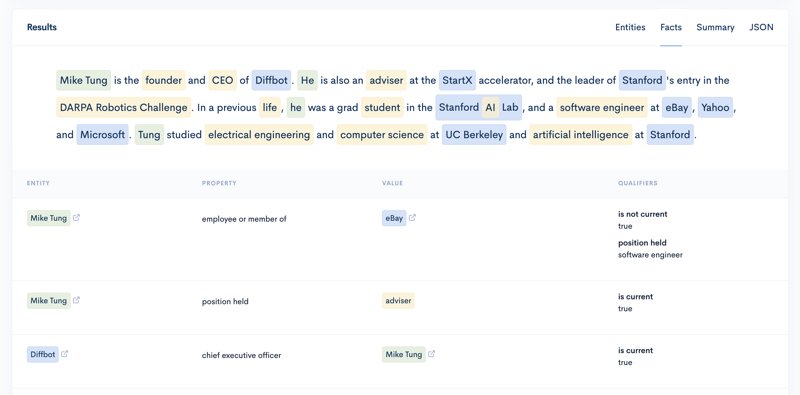
Task: Click the StartX tag in the text
Action: pyautogui.click(x=457, y=80)
